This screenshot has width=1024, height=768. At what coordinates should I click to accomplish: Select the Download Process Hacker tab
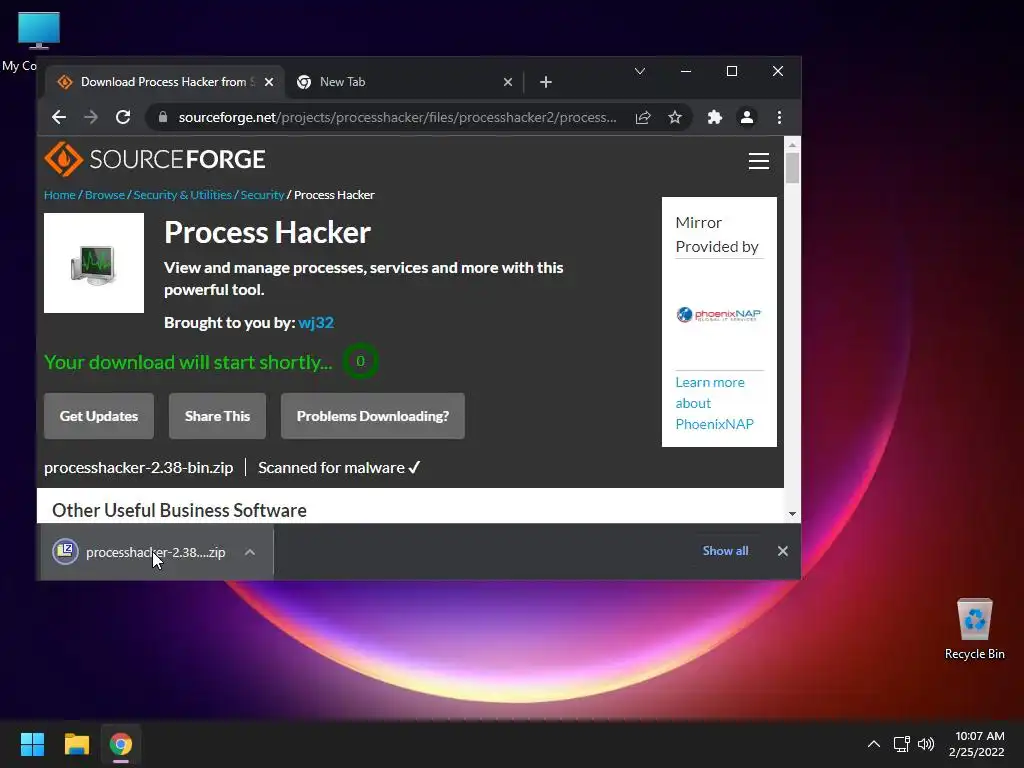[165, 82]
